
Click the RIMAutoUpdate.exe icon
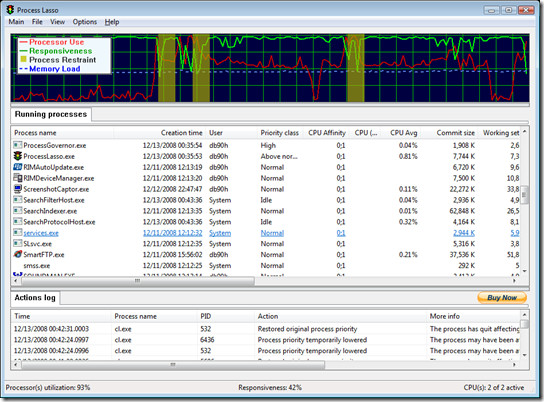pyautogui.click(x=17, y=167)
